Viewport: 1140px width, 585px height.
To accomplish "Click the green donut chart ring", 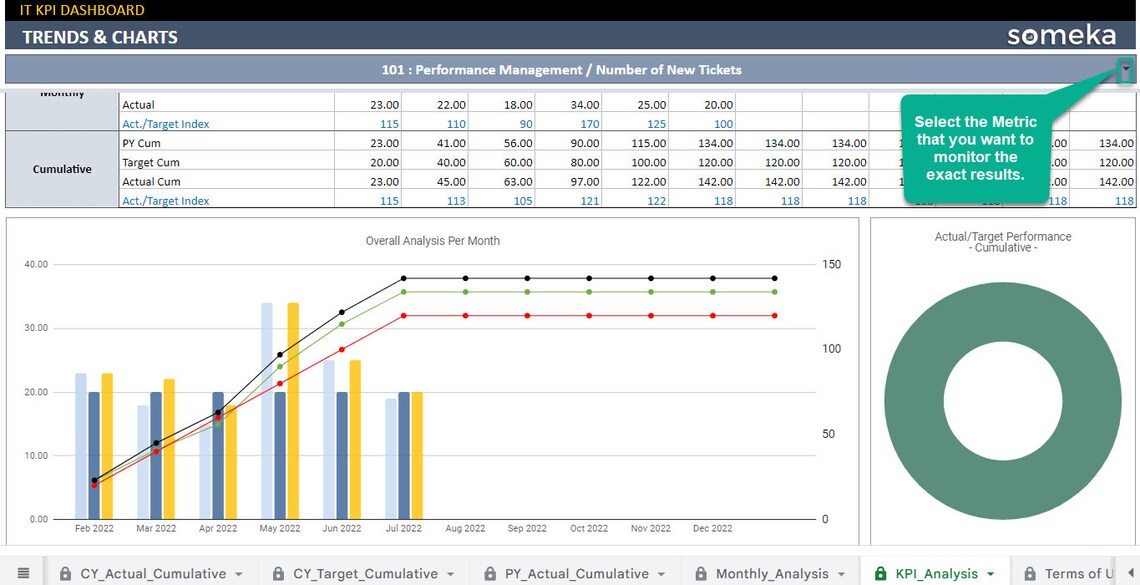I will tap(915, 401).
